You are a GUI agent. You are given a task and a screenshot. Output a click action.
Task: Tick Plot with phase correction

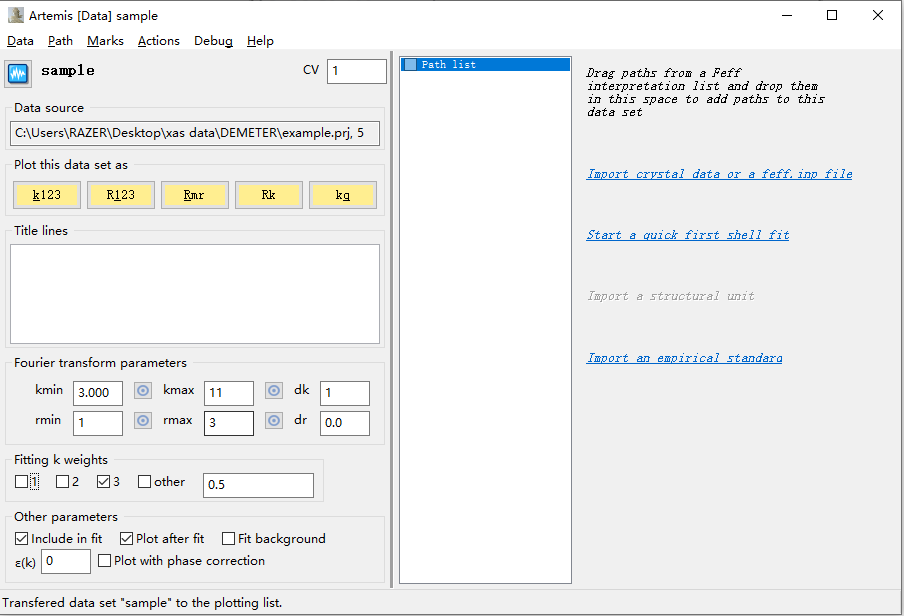click(104, 561)
